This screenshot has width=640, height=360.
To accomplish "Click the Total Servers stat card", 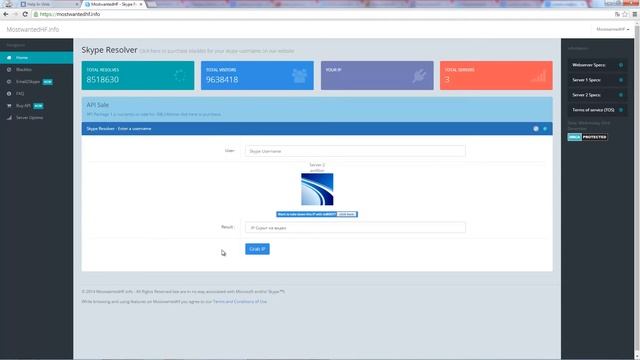I will [496, 76].
